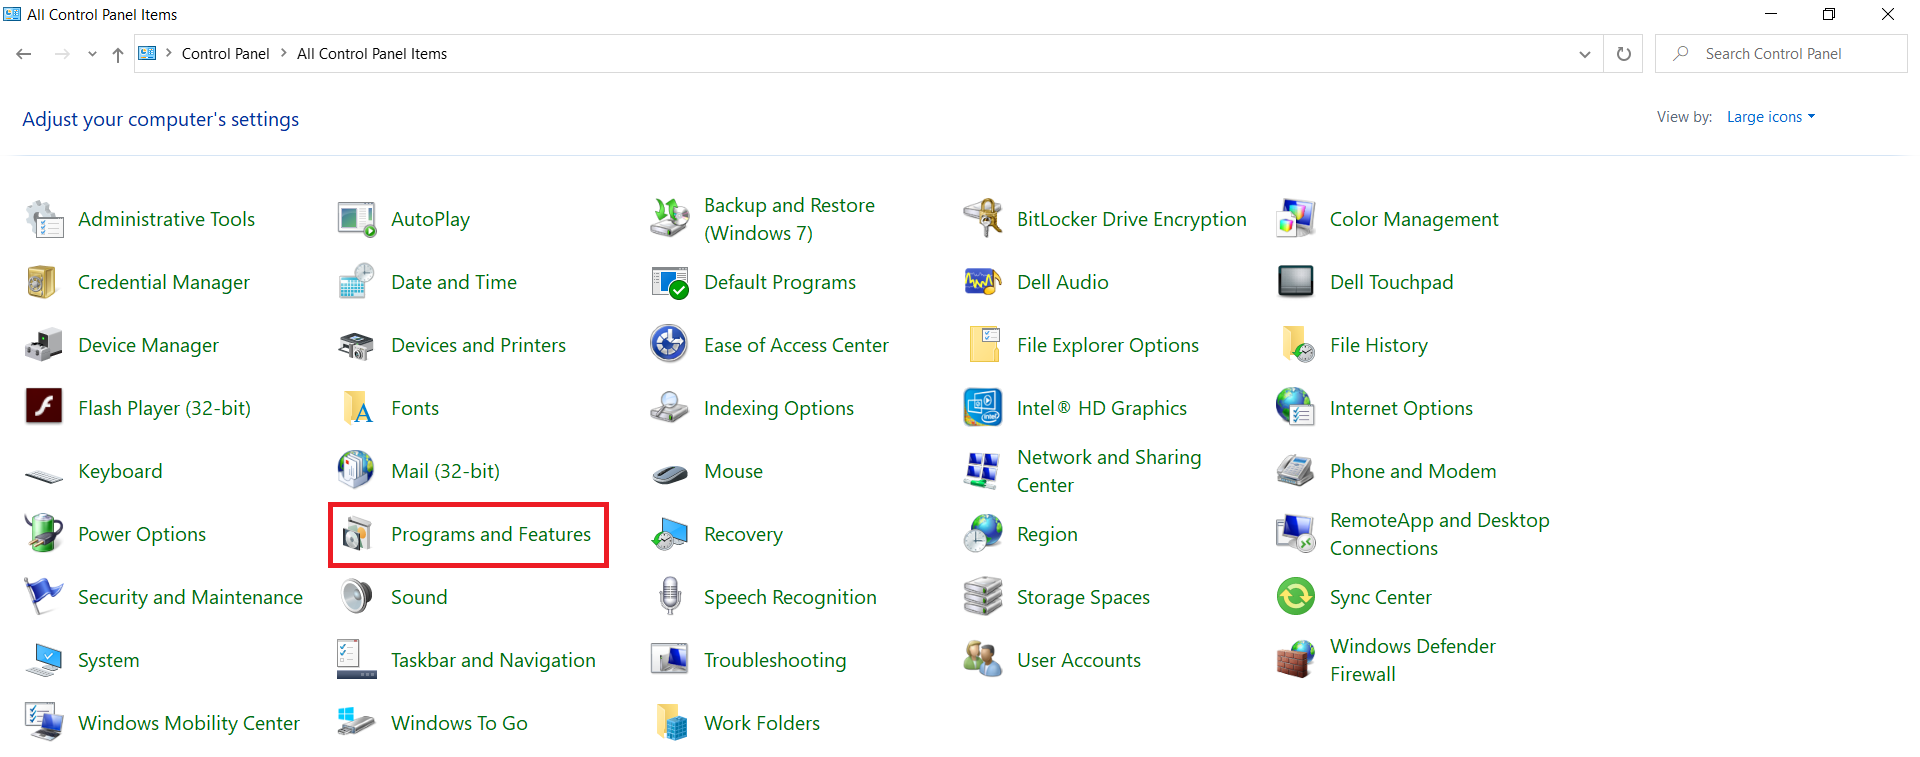Open the Dell Audio icon

pos(983,282)
